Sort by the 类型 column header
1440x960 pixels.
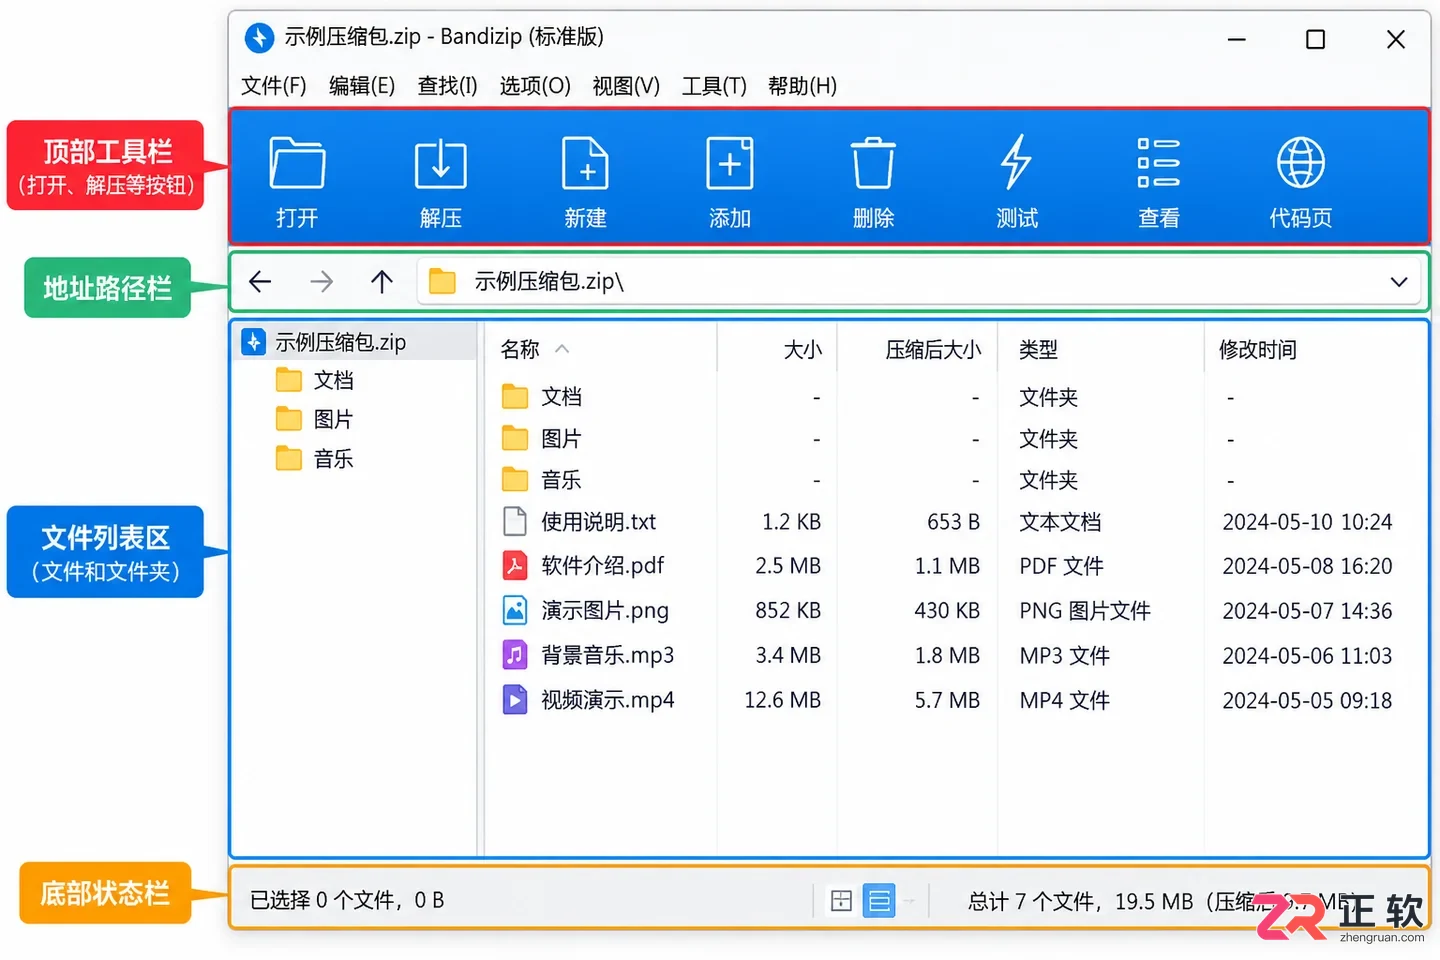1038,350
